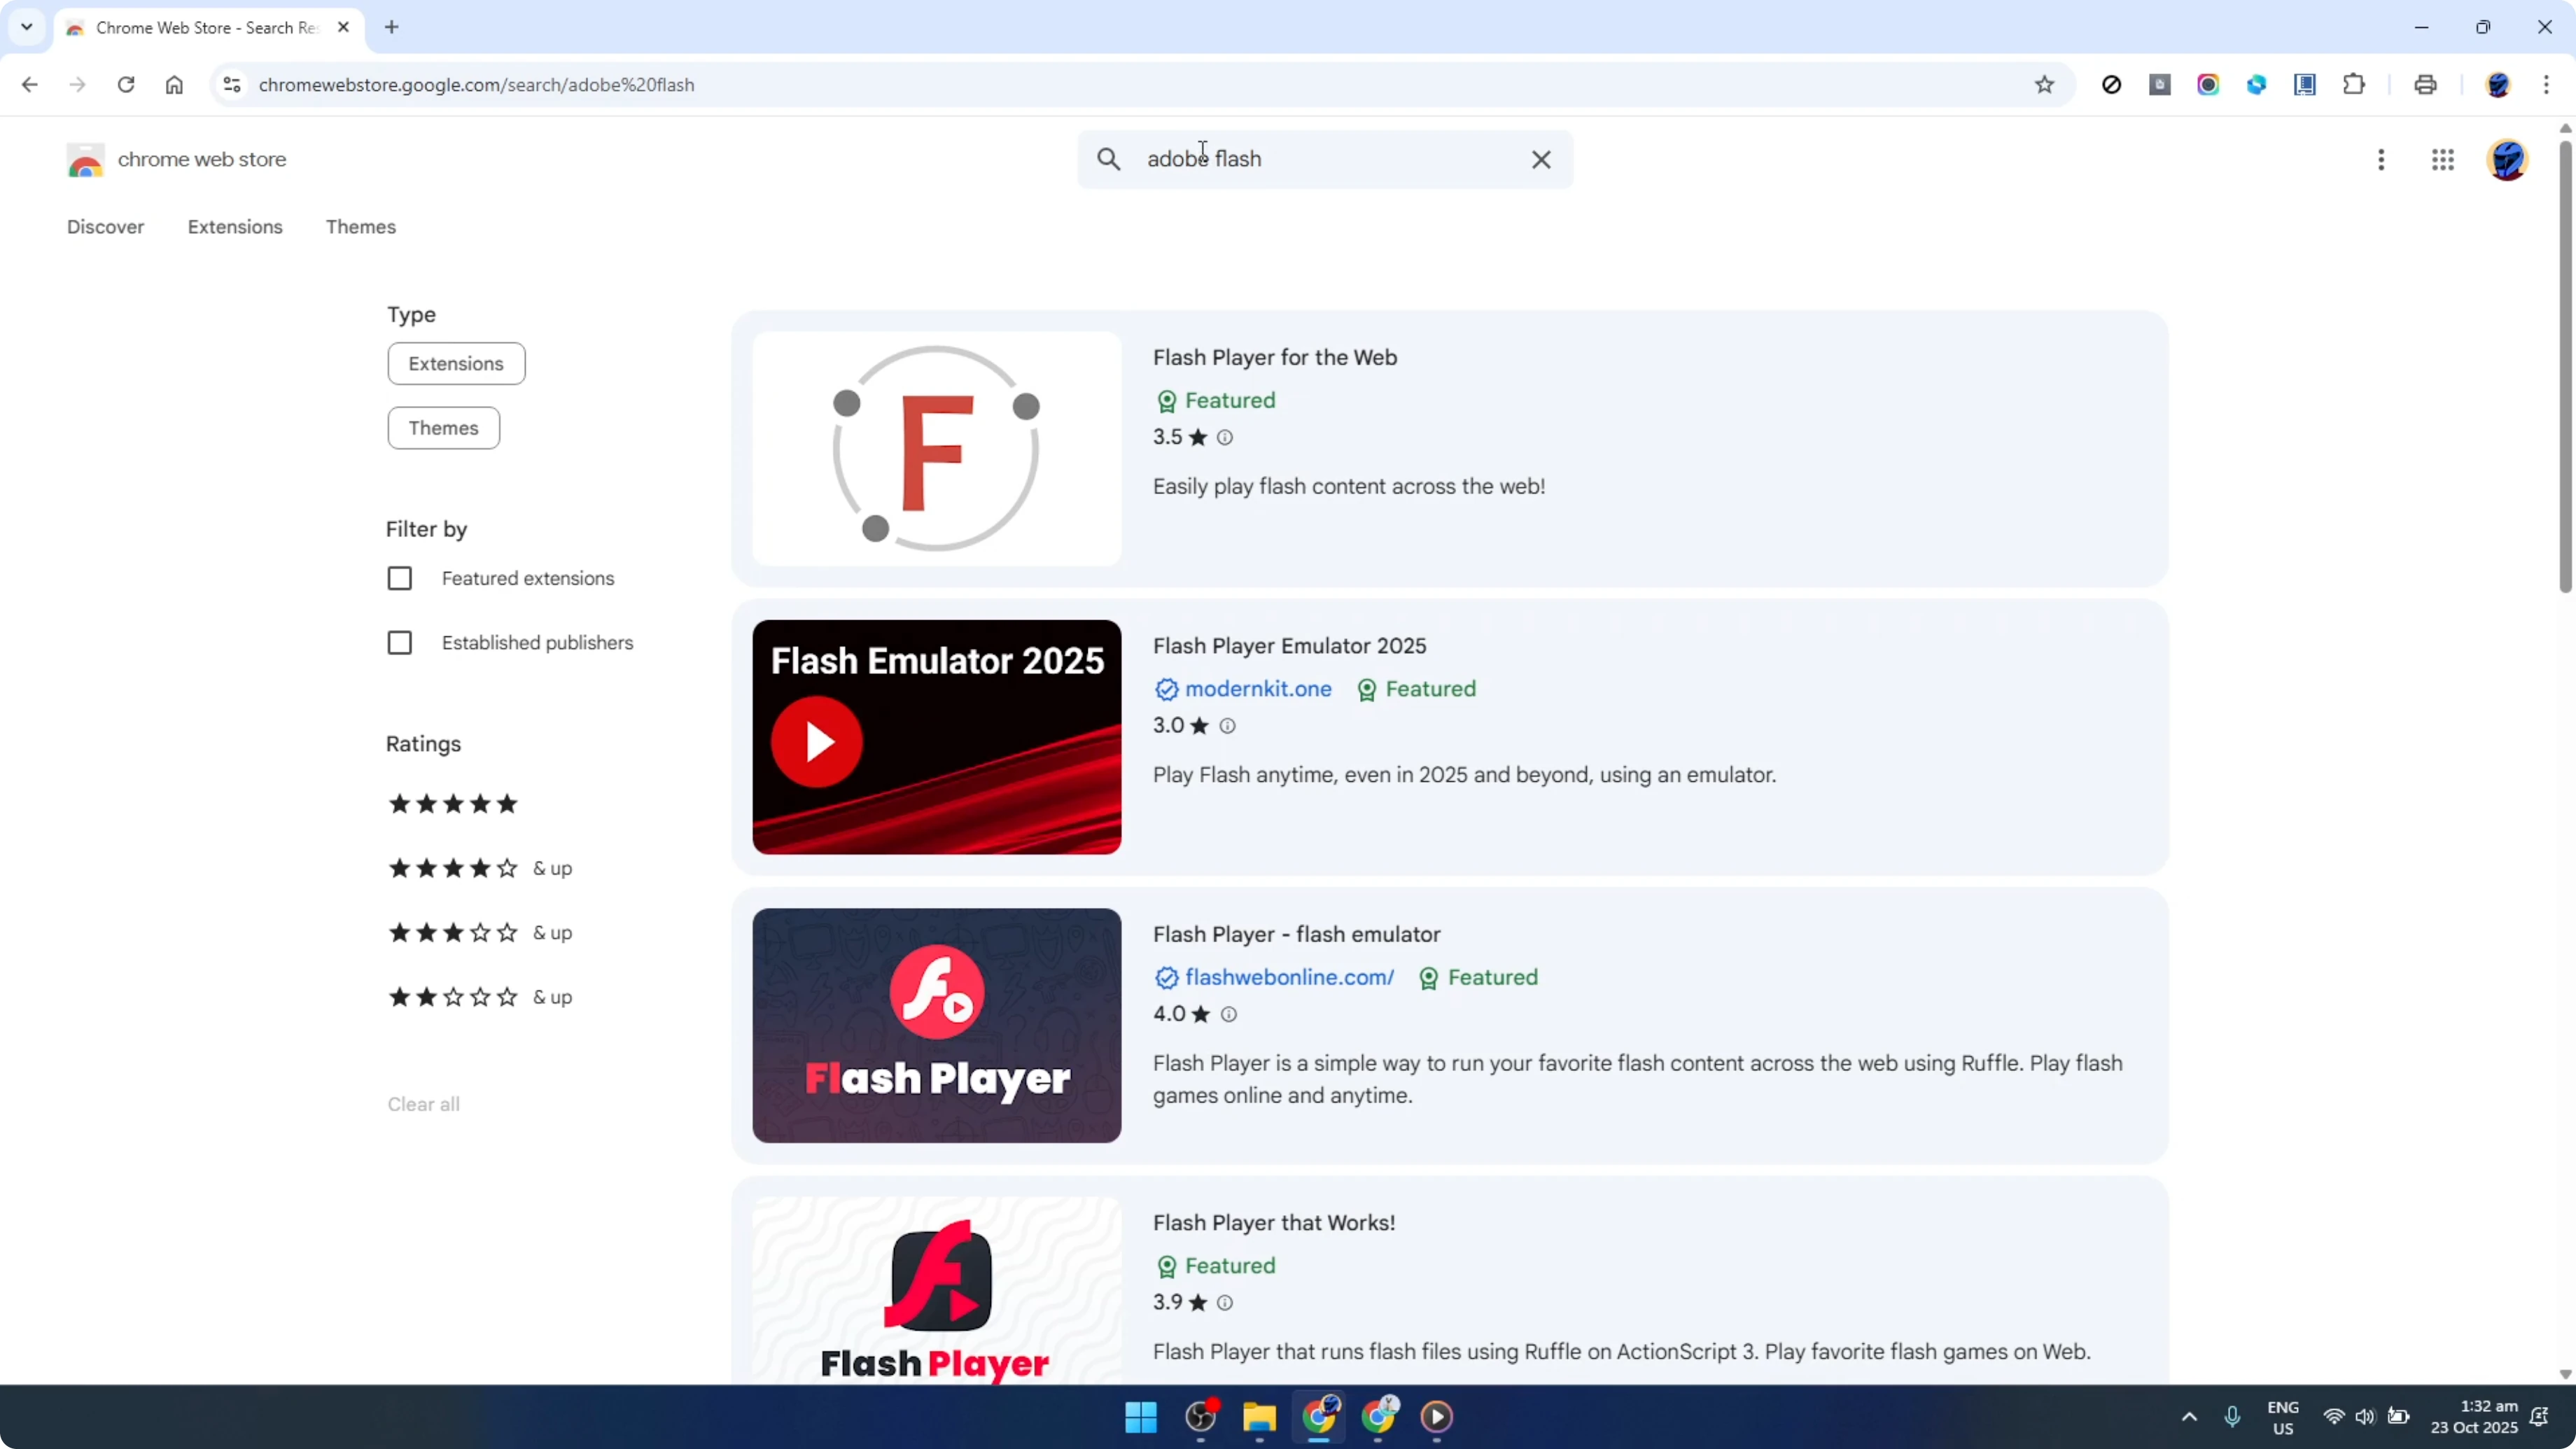Expand the tab search dropdown arrow
Viewport: 2576px width, 1449px height.
coord(26,27)
